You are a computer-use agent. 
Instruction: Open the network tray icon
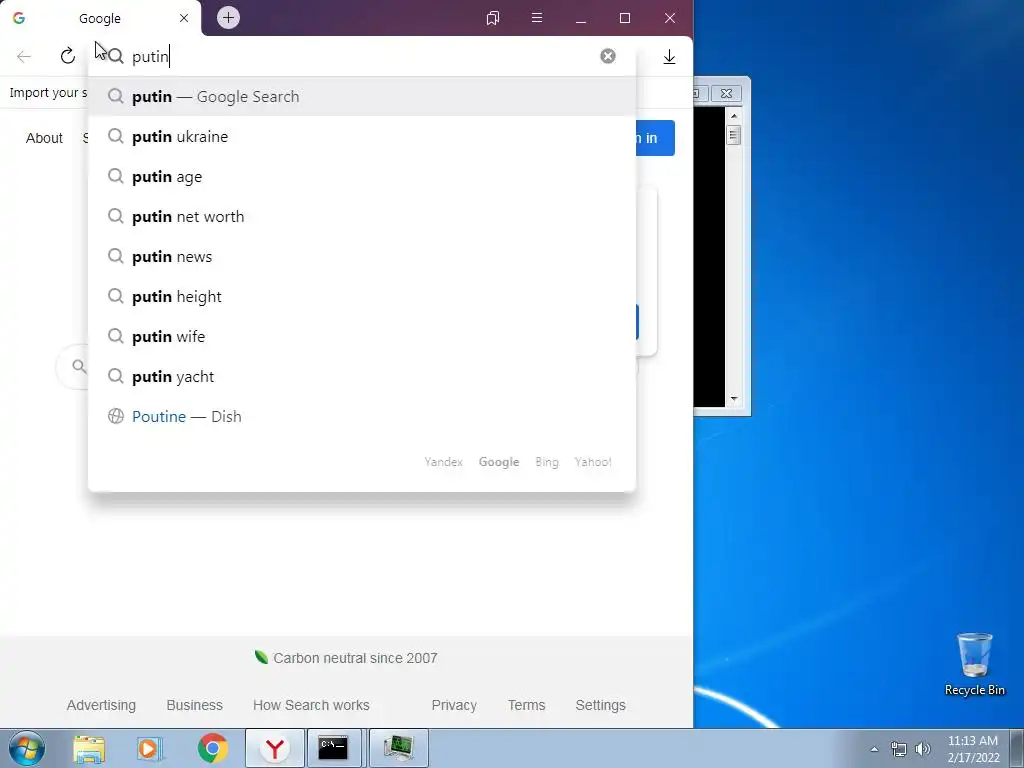point(899,749)
